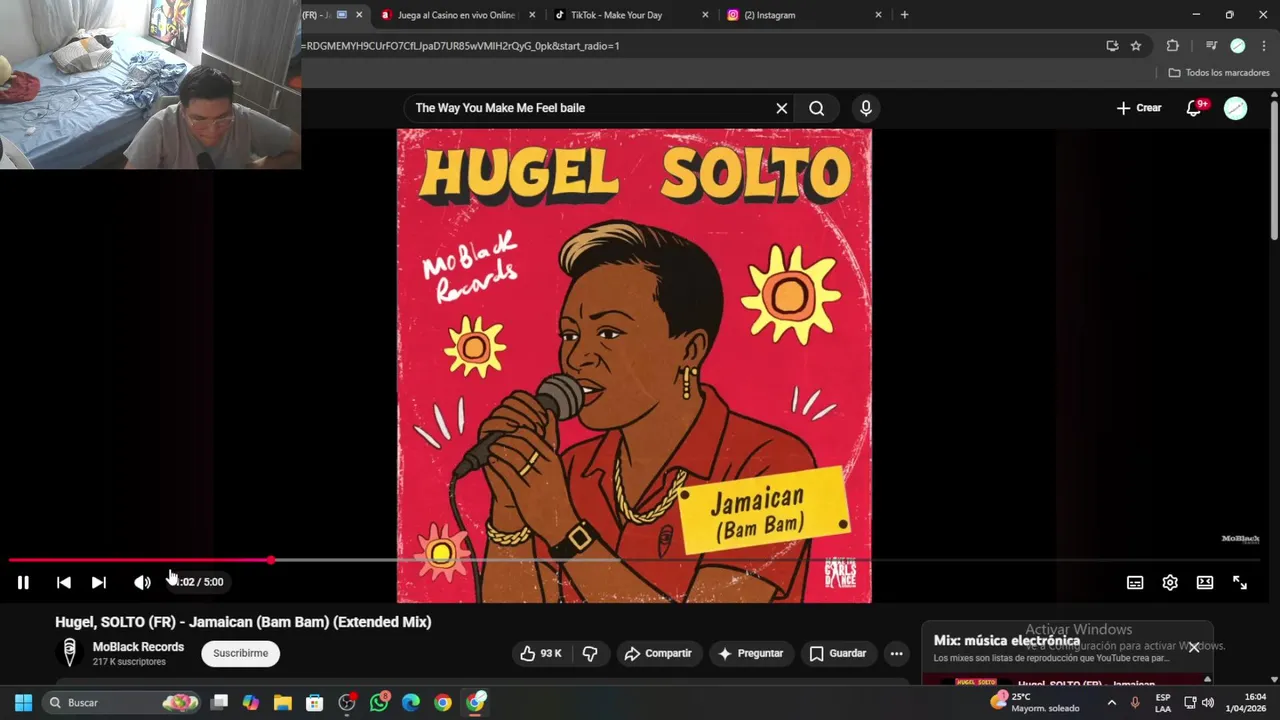
Task: Enter fullscreen mode on the player
Action: click(1240, 582)
